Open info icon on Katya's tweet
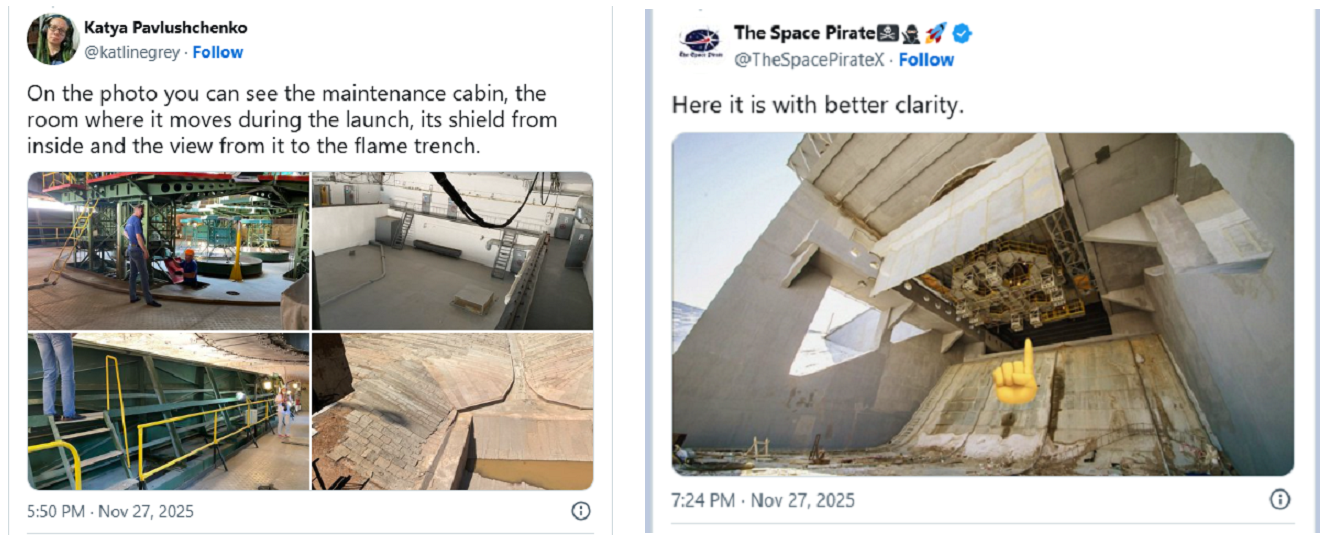1321x543 pixels. (580, 511)
